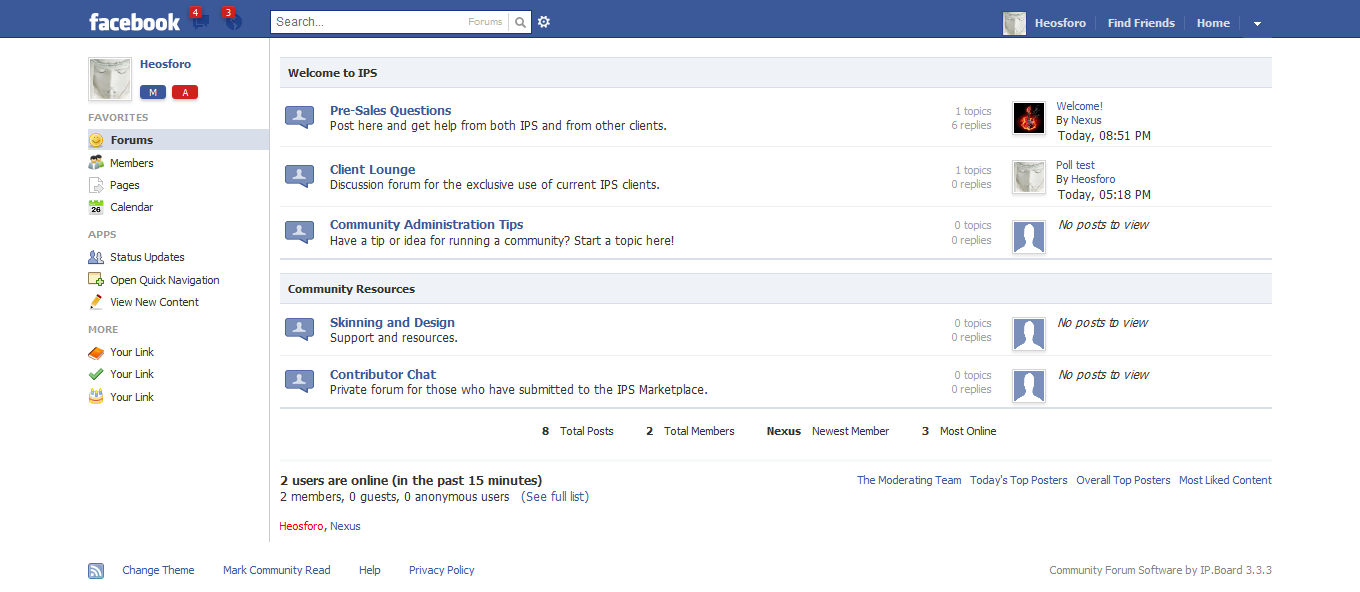Click Heosforo name beside sidebar avatar
The width and height of the screenshot is (1360, 592).
165,64
